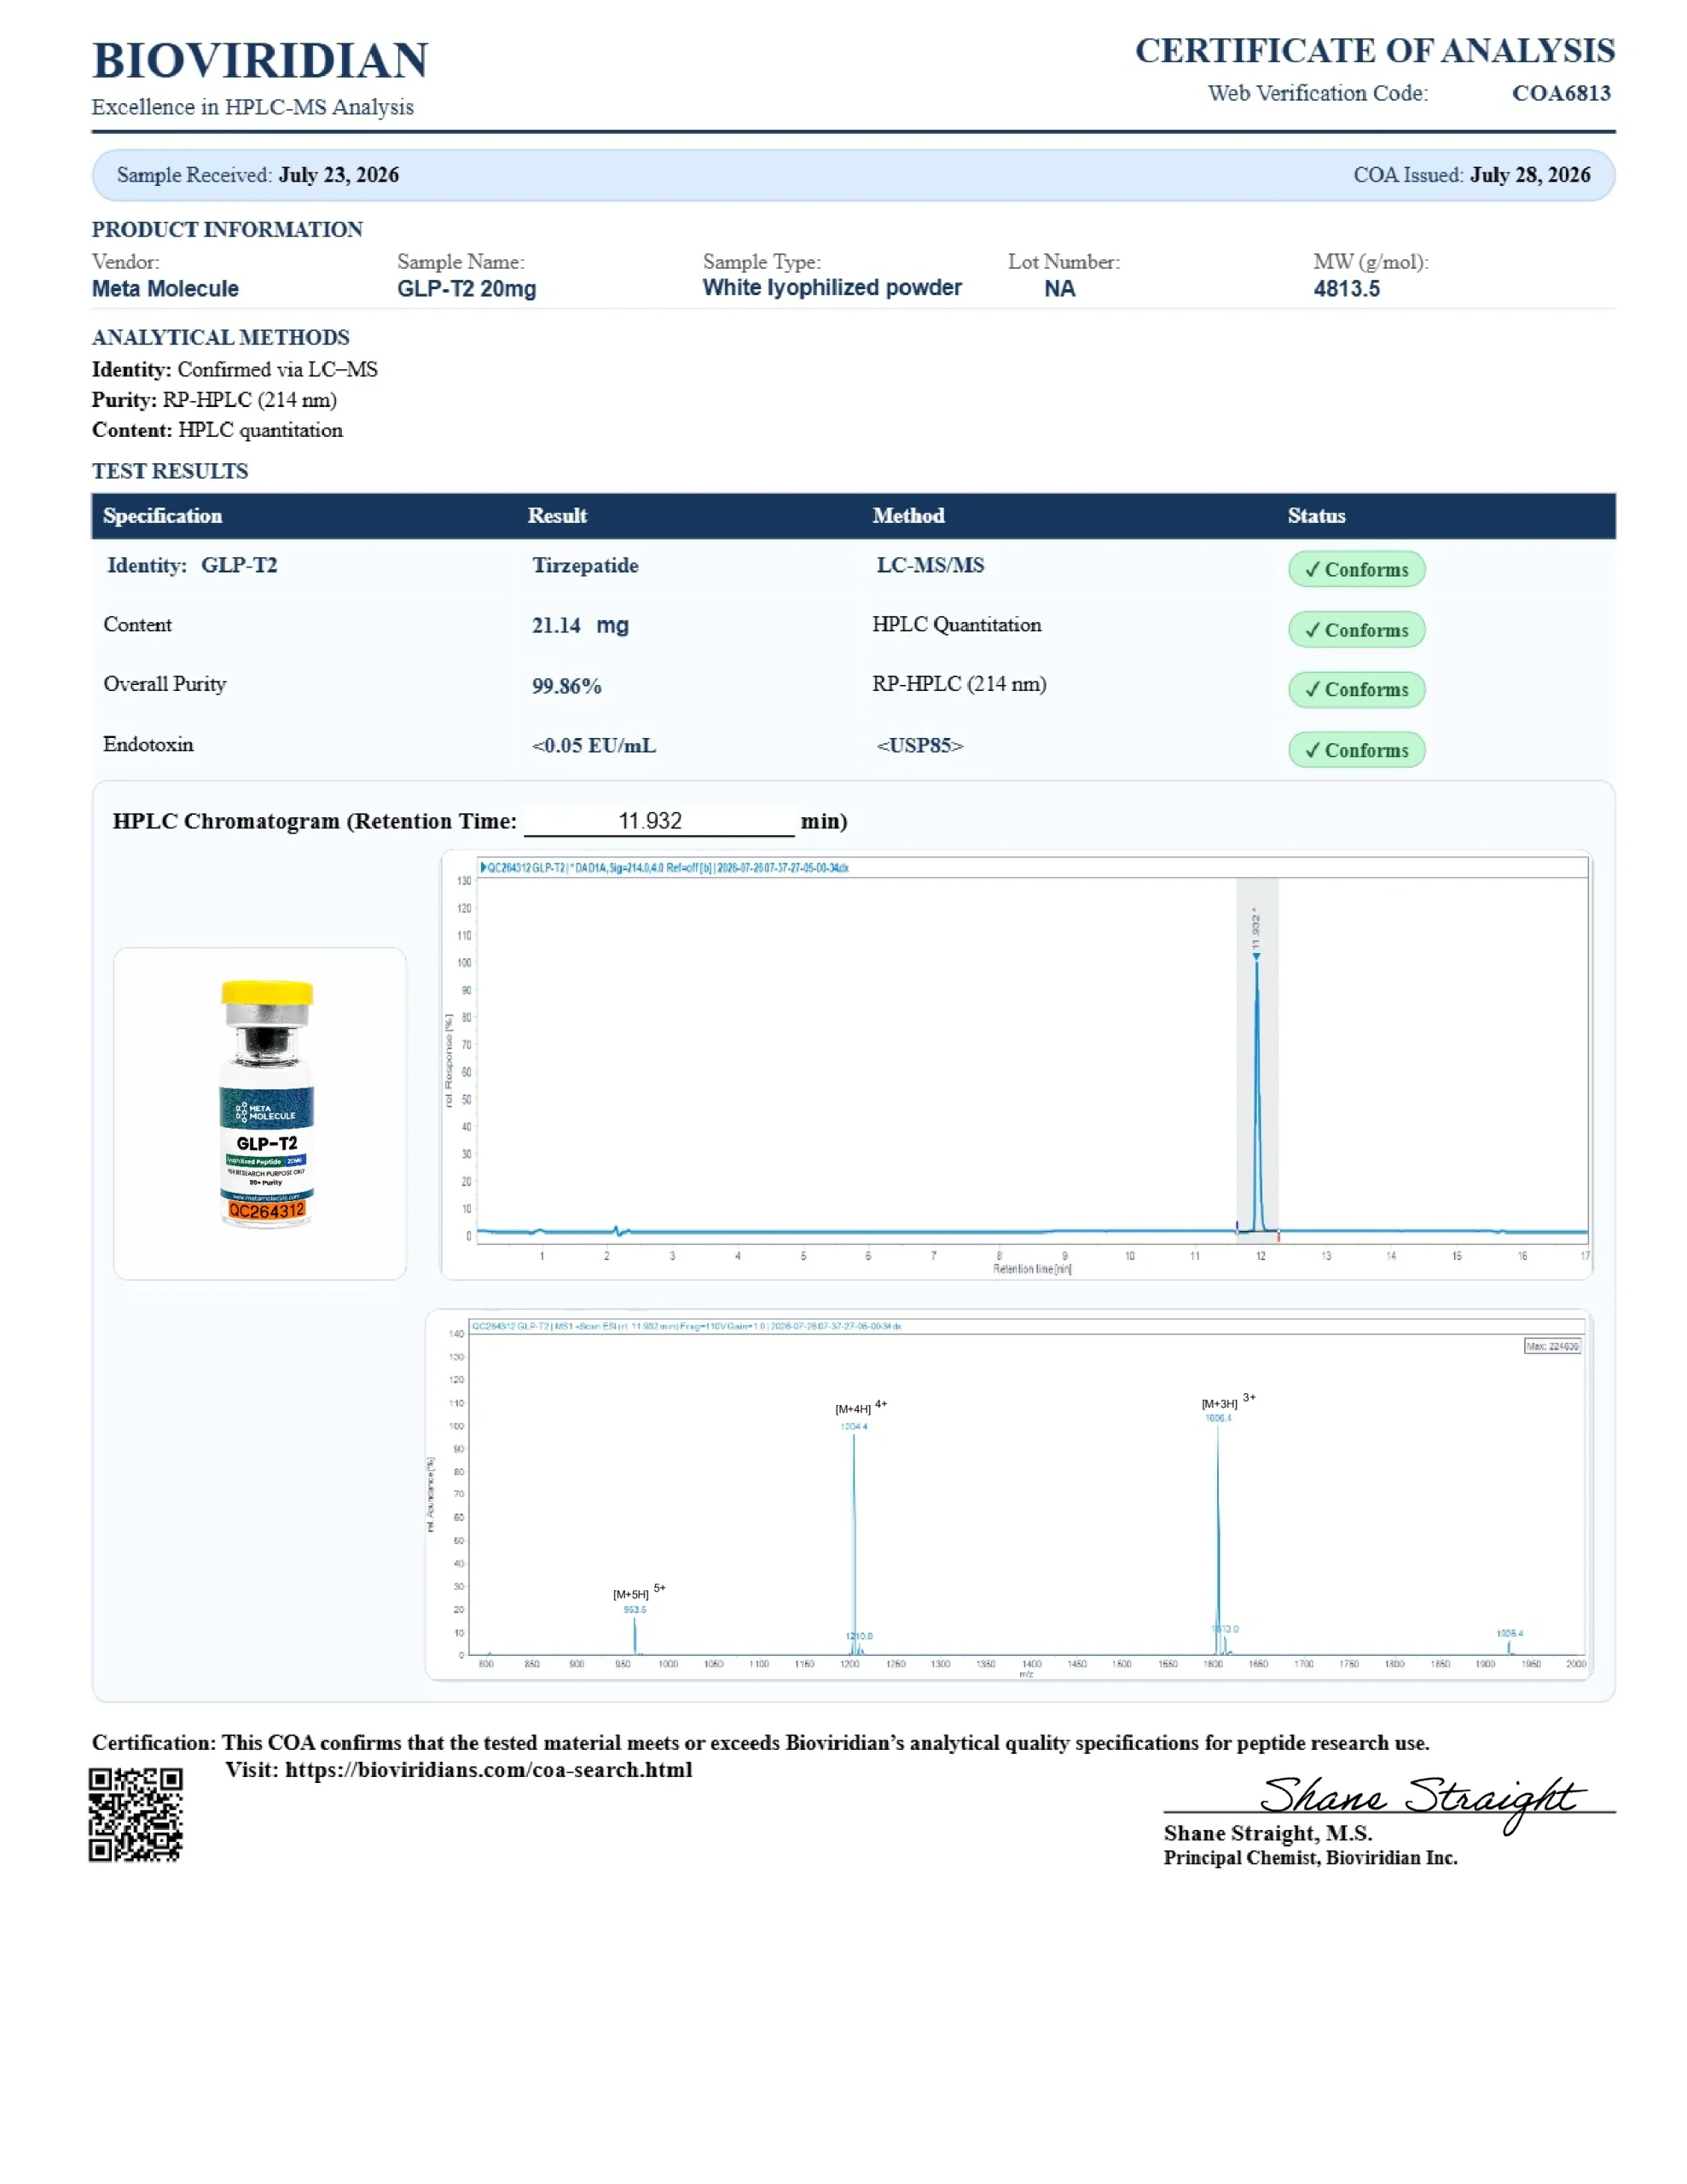Click the TEST RESULTS section heading
The width and height of the screenshot is (1687, 2184).
[170, 471]
